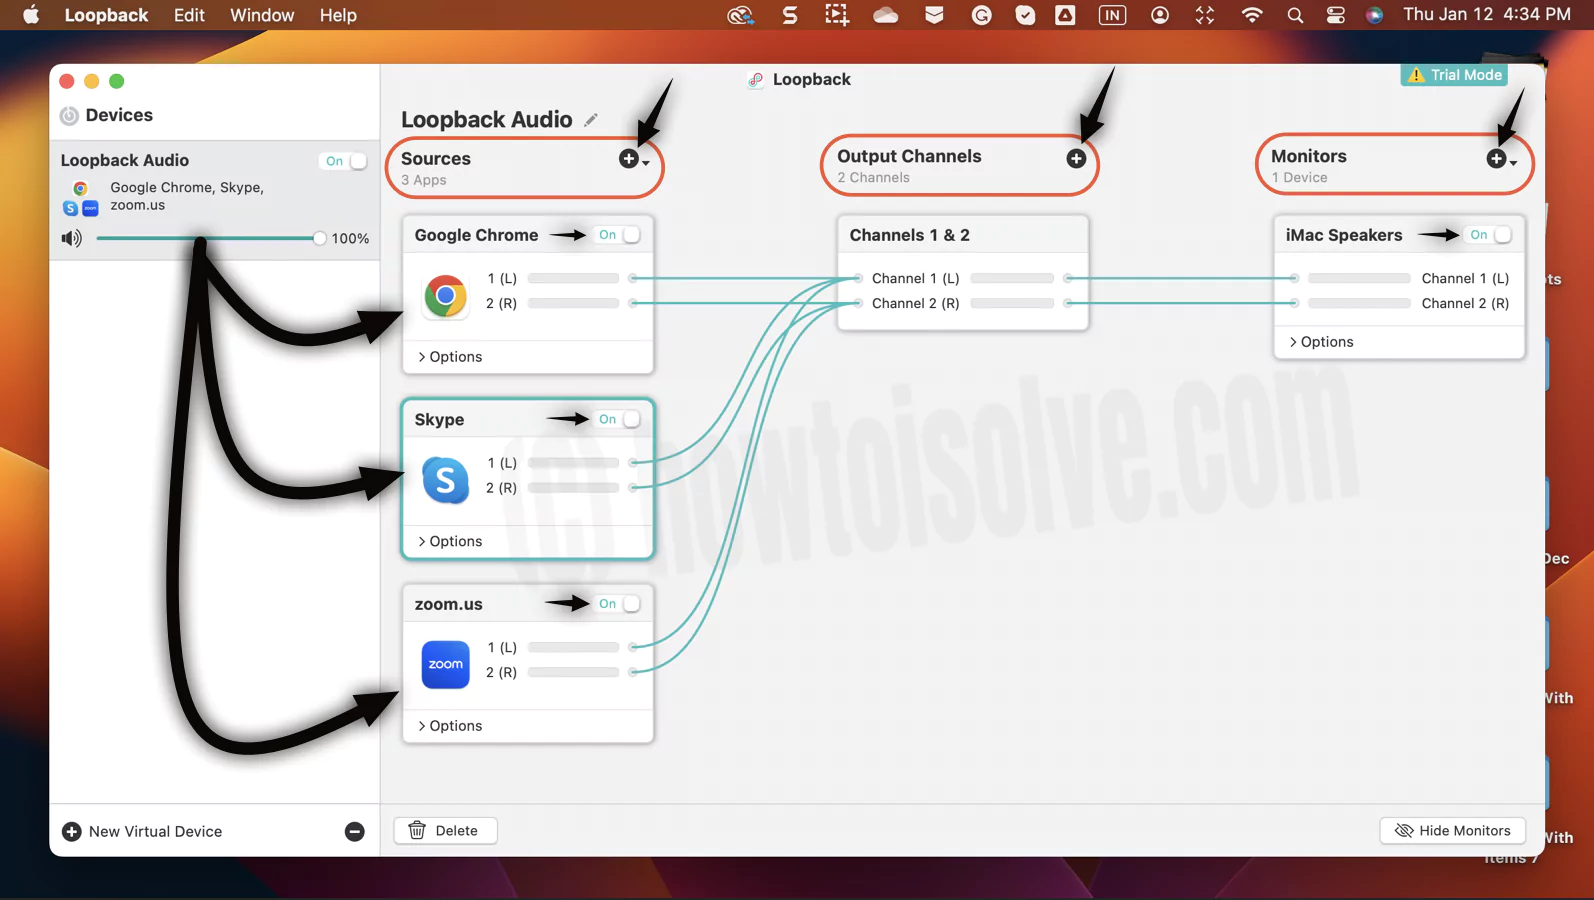Viewport: 1594px width, 900px height.
Task: Click the cloud icon in menu bar
Action: (x=886, y=15)
